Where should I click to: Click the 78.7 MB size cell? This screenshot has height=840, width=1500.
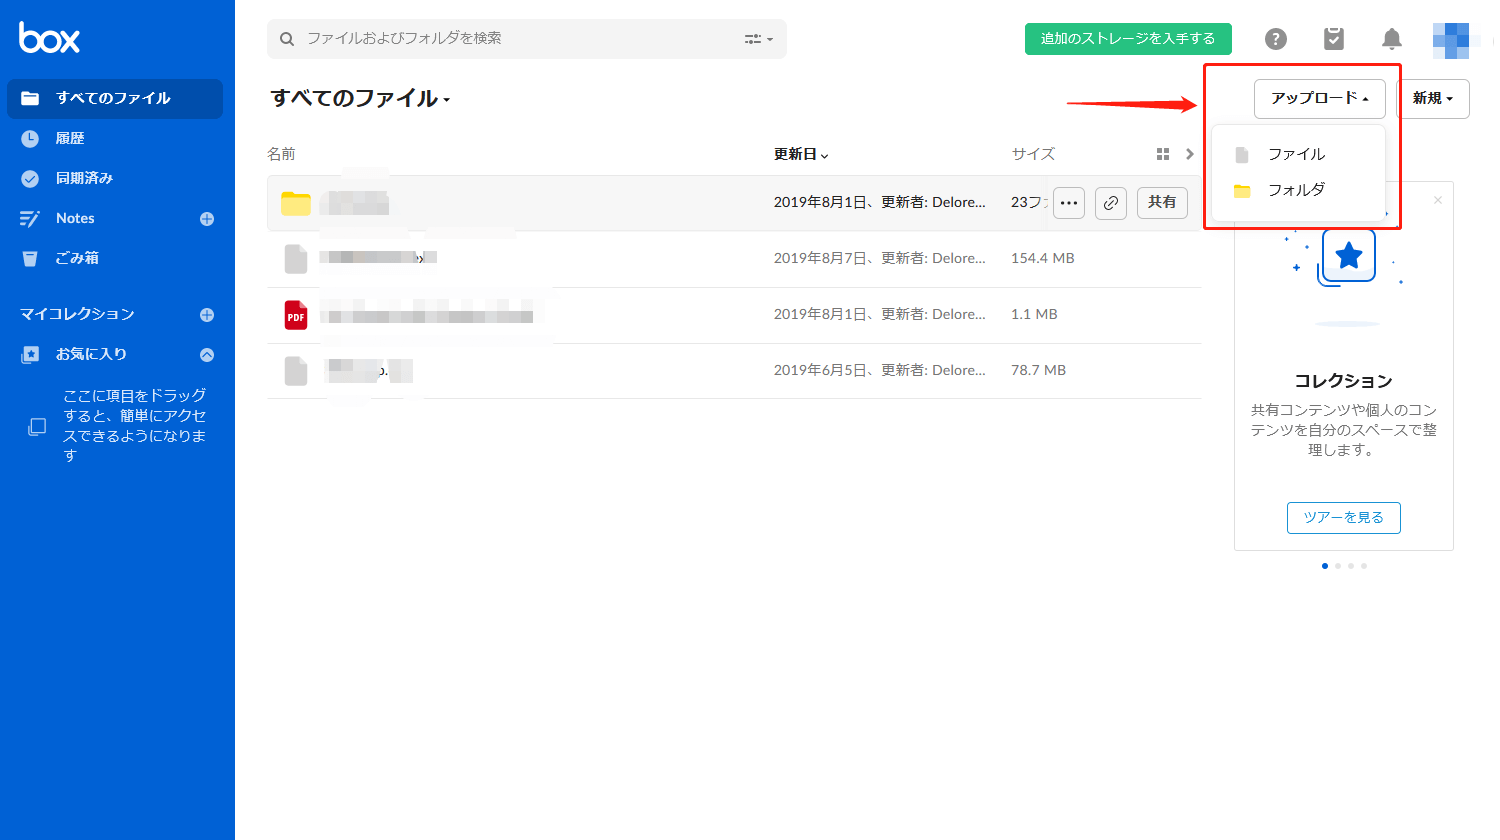coord(1038,371)
